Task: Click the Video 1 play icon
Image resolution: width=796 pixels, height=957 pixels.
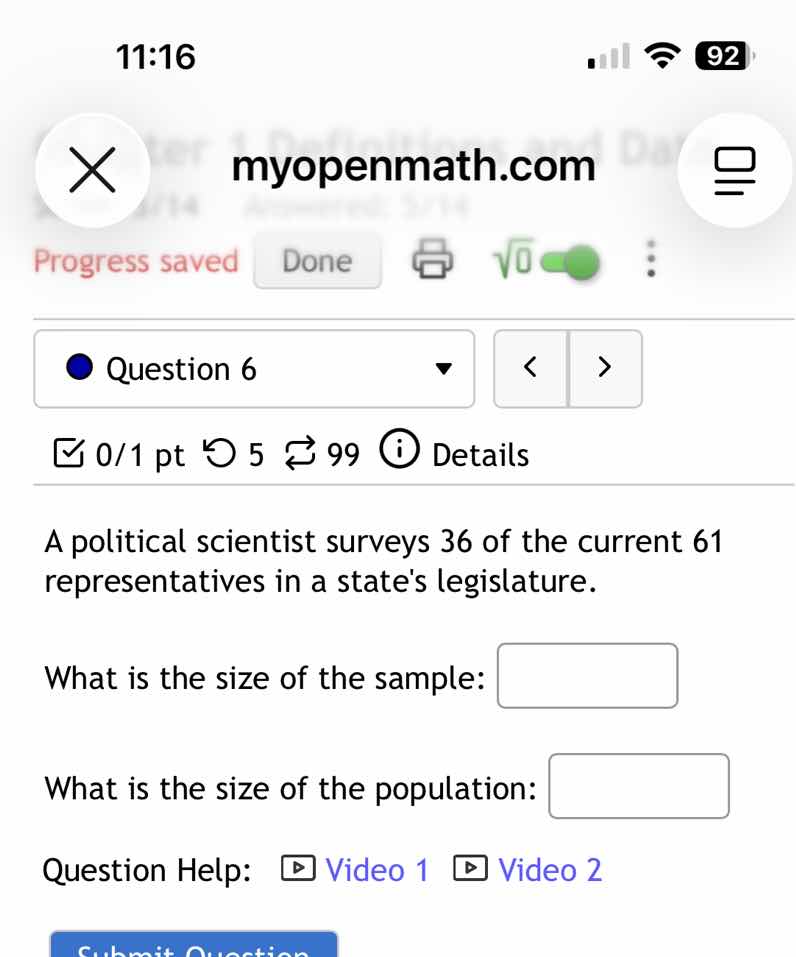Action: (x=297, y=869)
